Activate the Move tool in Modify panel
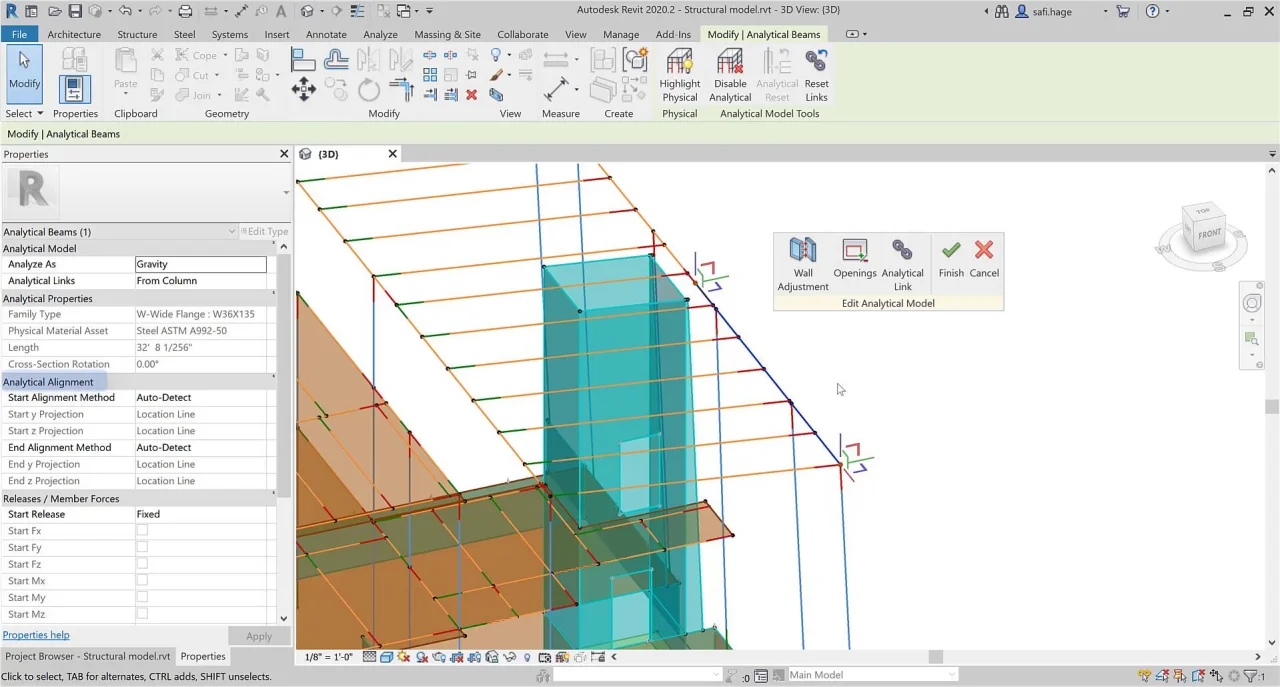The width and height of the screenshot is (1280, 687). (x=303, y=91)
